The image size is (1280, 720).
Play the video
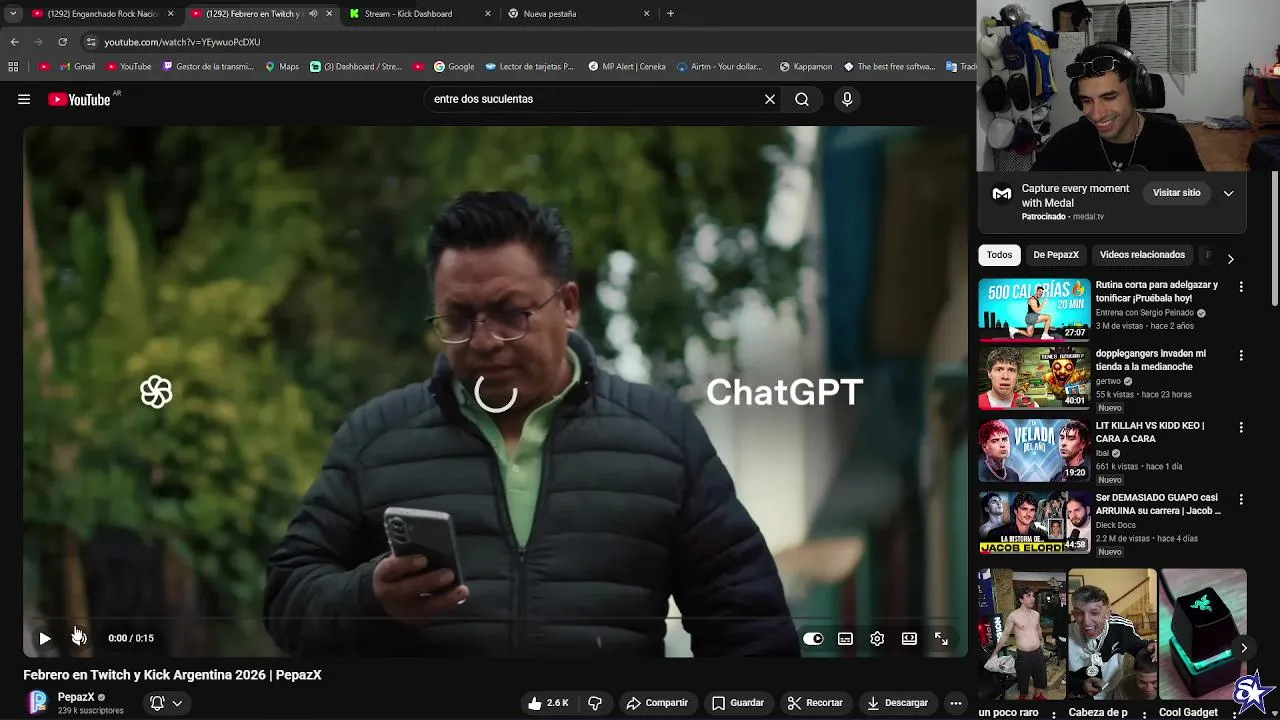tap(45, 638)
